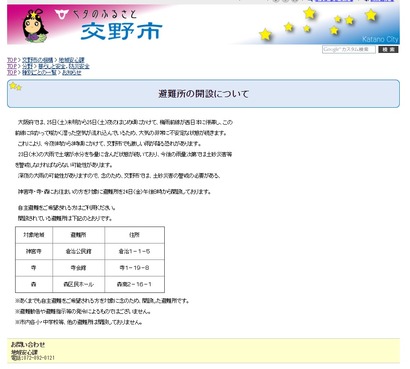Click the 避難所の開設について page heading

click(x=203, y=94)
